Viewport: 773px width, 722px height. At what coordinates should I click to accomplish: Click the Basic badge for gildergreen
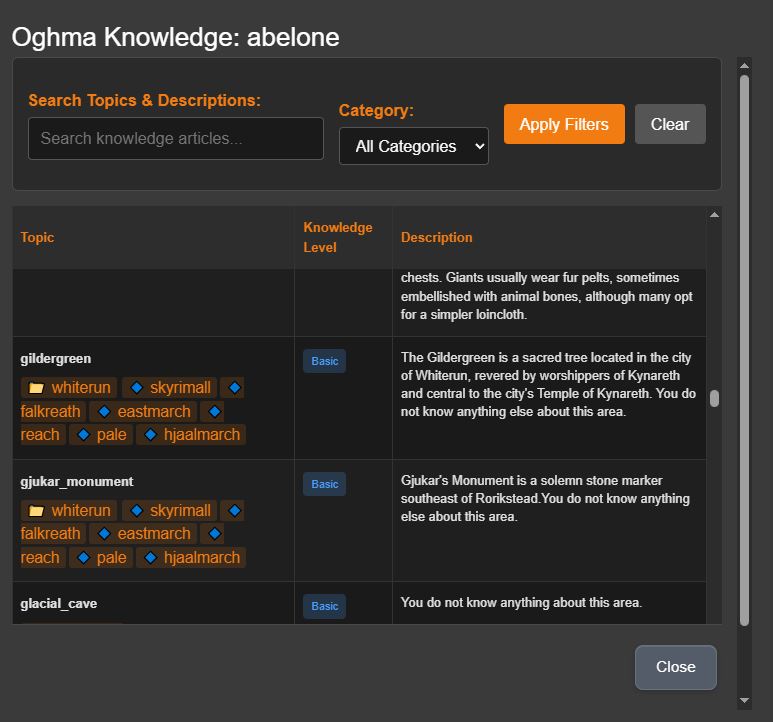point(324,361)
